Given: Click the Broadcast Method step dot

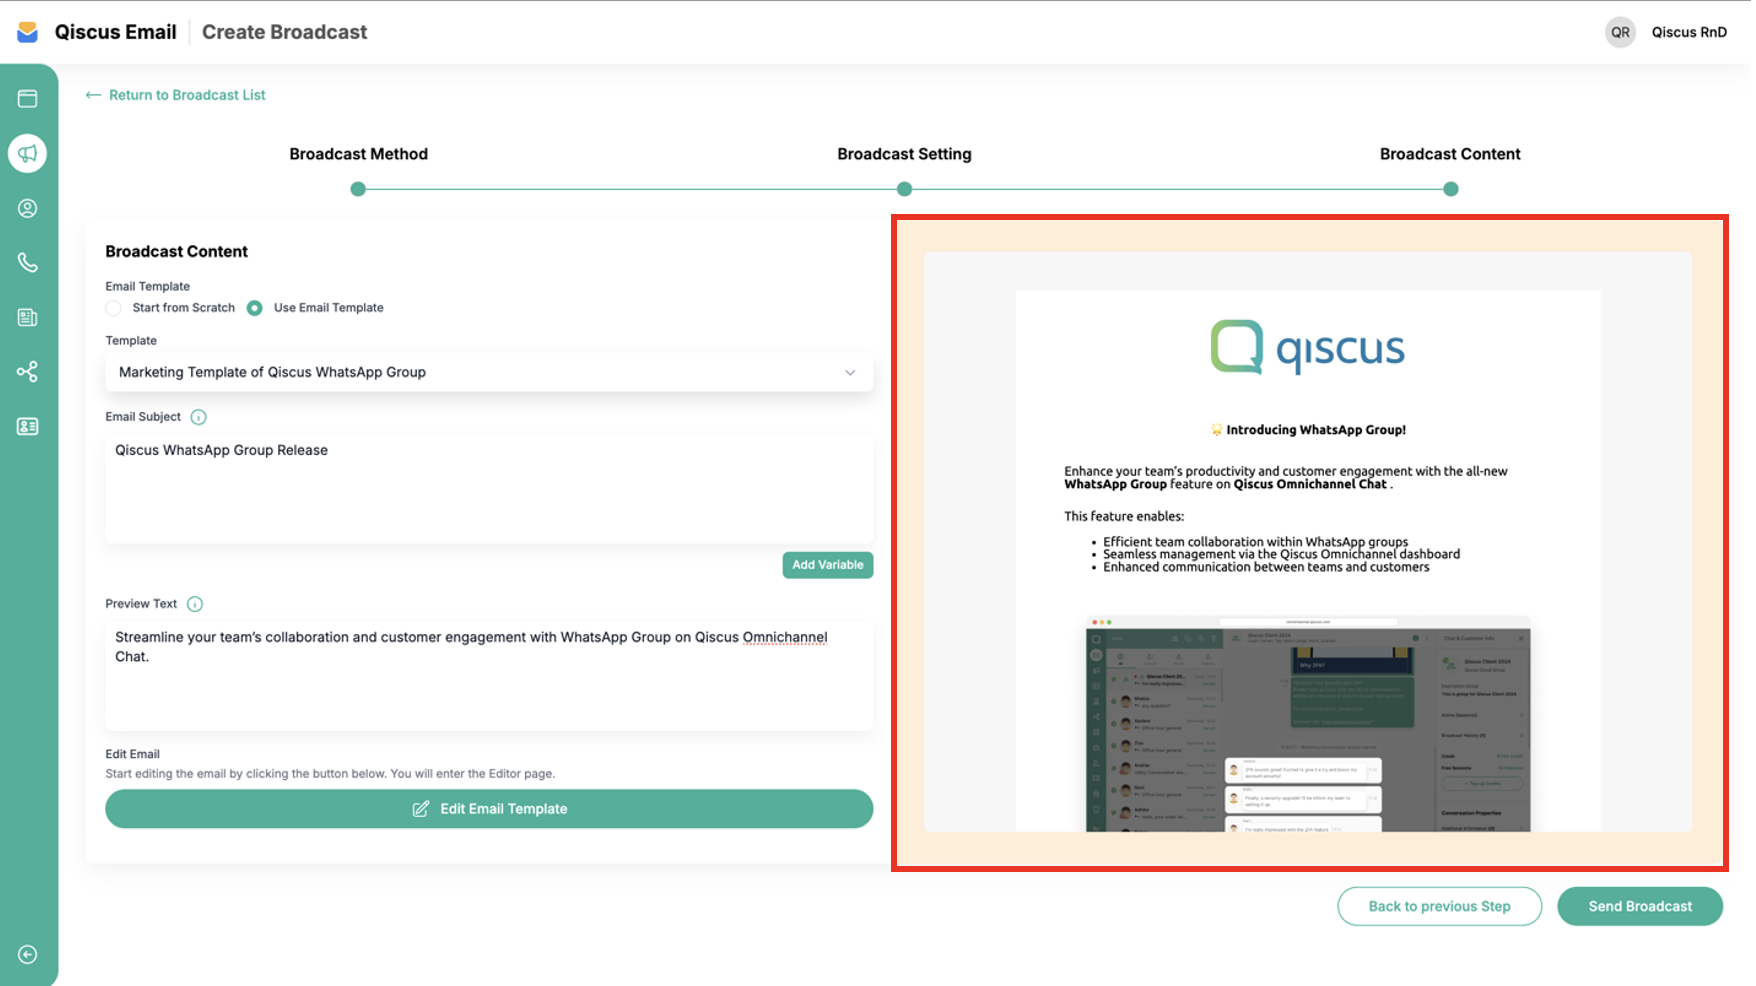Looking at the screenshot, I should pyautogui.click(x=358, y=189).
